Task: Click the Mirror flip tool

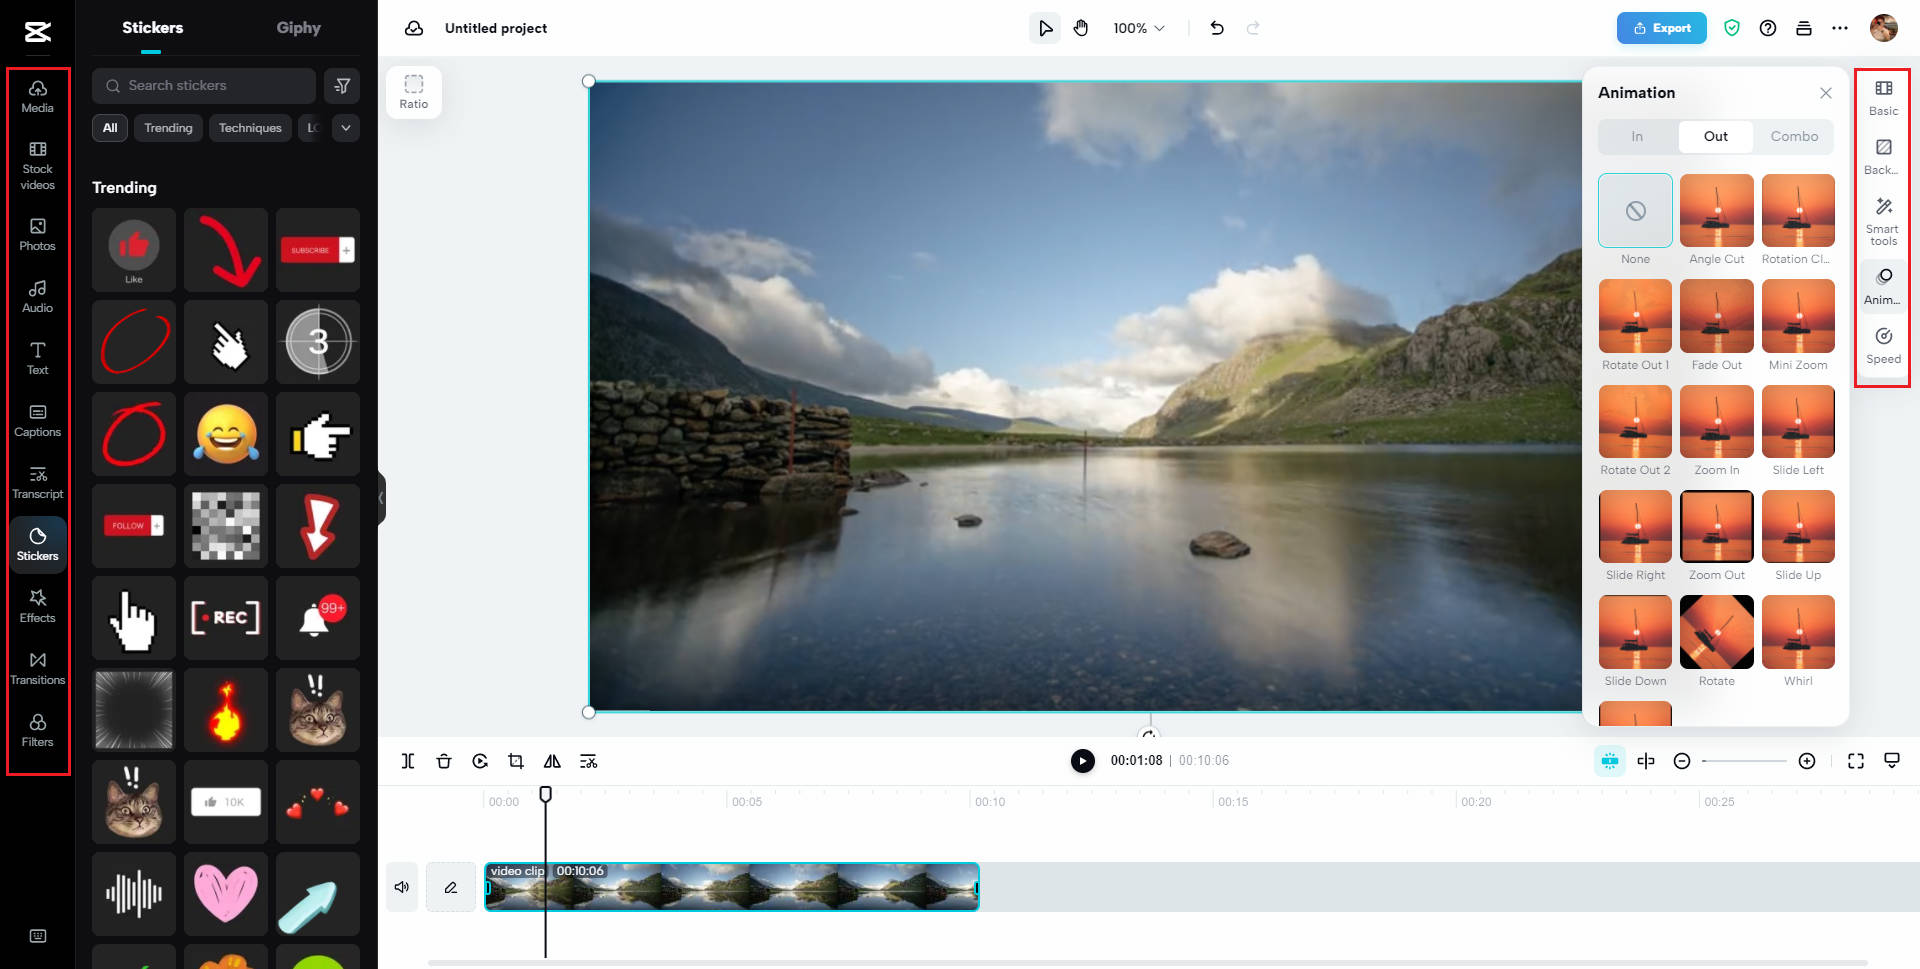Action: pyautogui.click(x=552, y=760)
